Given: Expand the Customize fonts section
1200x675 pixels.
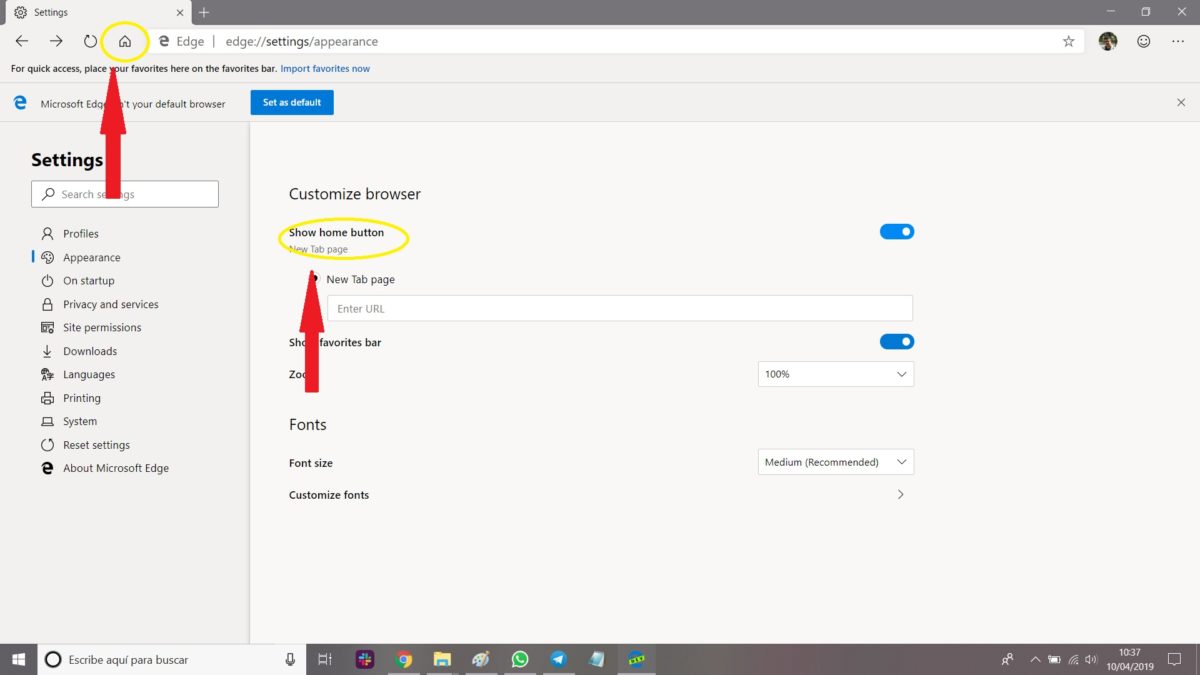Looking at the screenshot, I should 900,495.
